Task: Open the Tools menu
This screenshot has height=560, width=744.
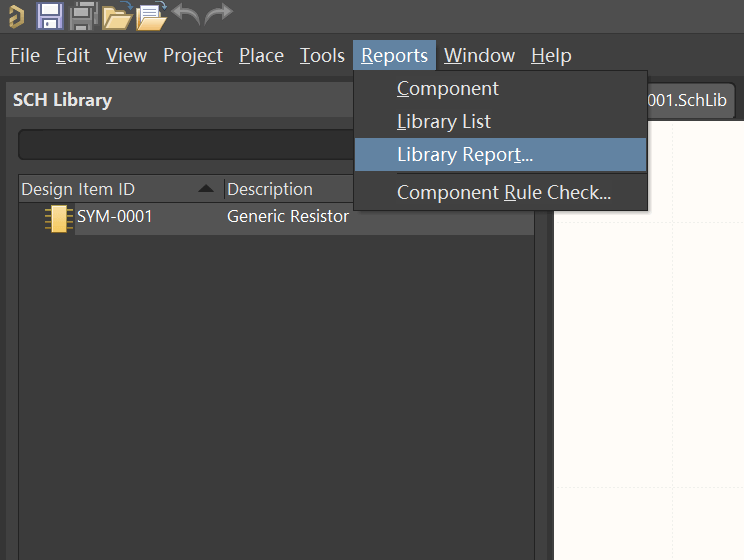Action: coord(322,56)
